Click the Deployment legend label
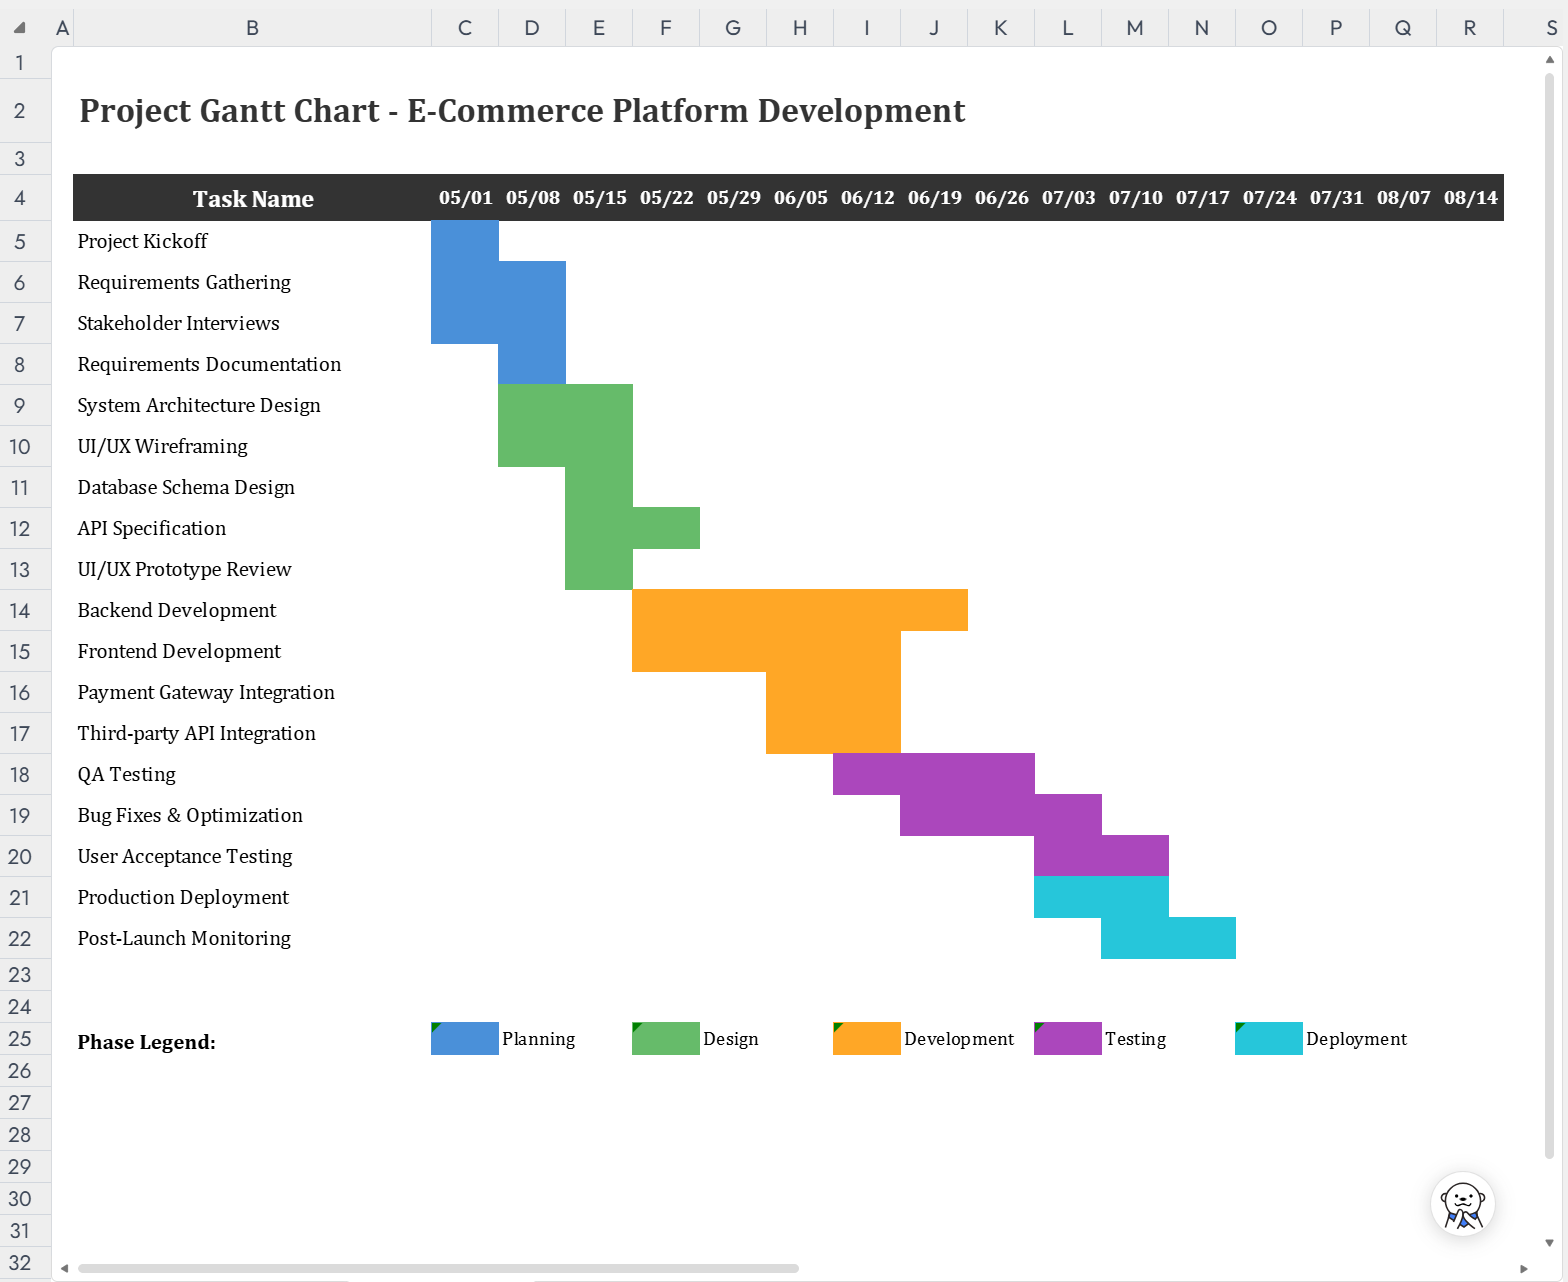This screenshot has height=1282, width=1568. tap(1356, 1039)
